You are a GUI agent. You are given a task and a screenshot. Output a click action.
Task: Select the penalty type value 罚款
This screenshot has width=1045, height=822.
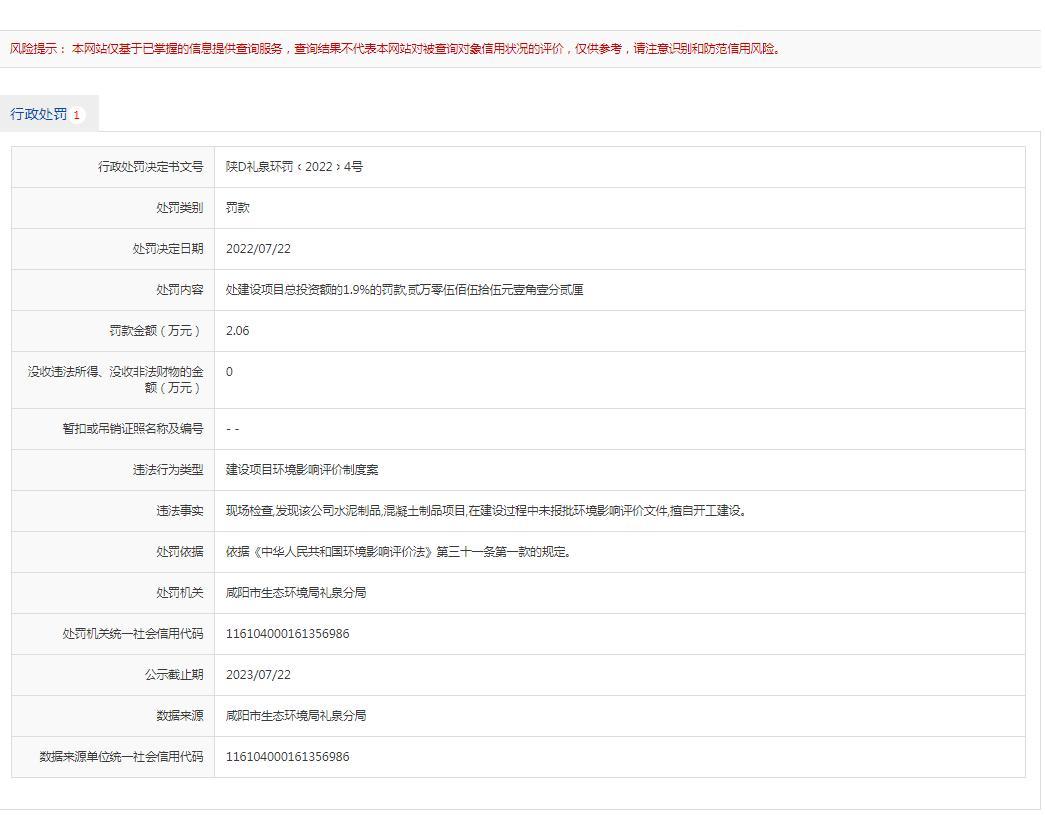tap(237, 208)
